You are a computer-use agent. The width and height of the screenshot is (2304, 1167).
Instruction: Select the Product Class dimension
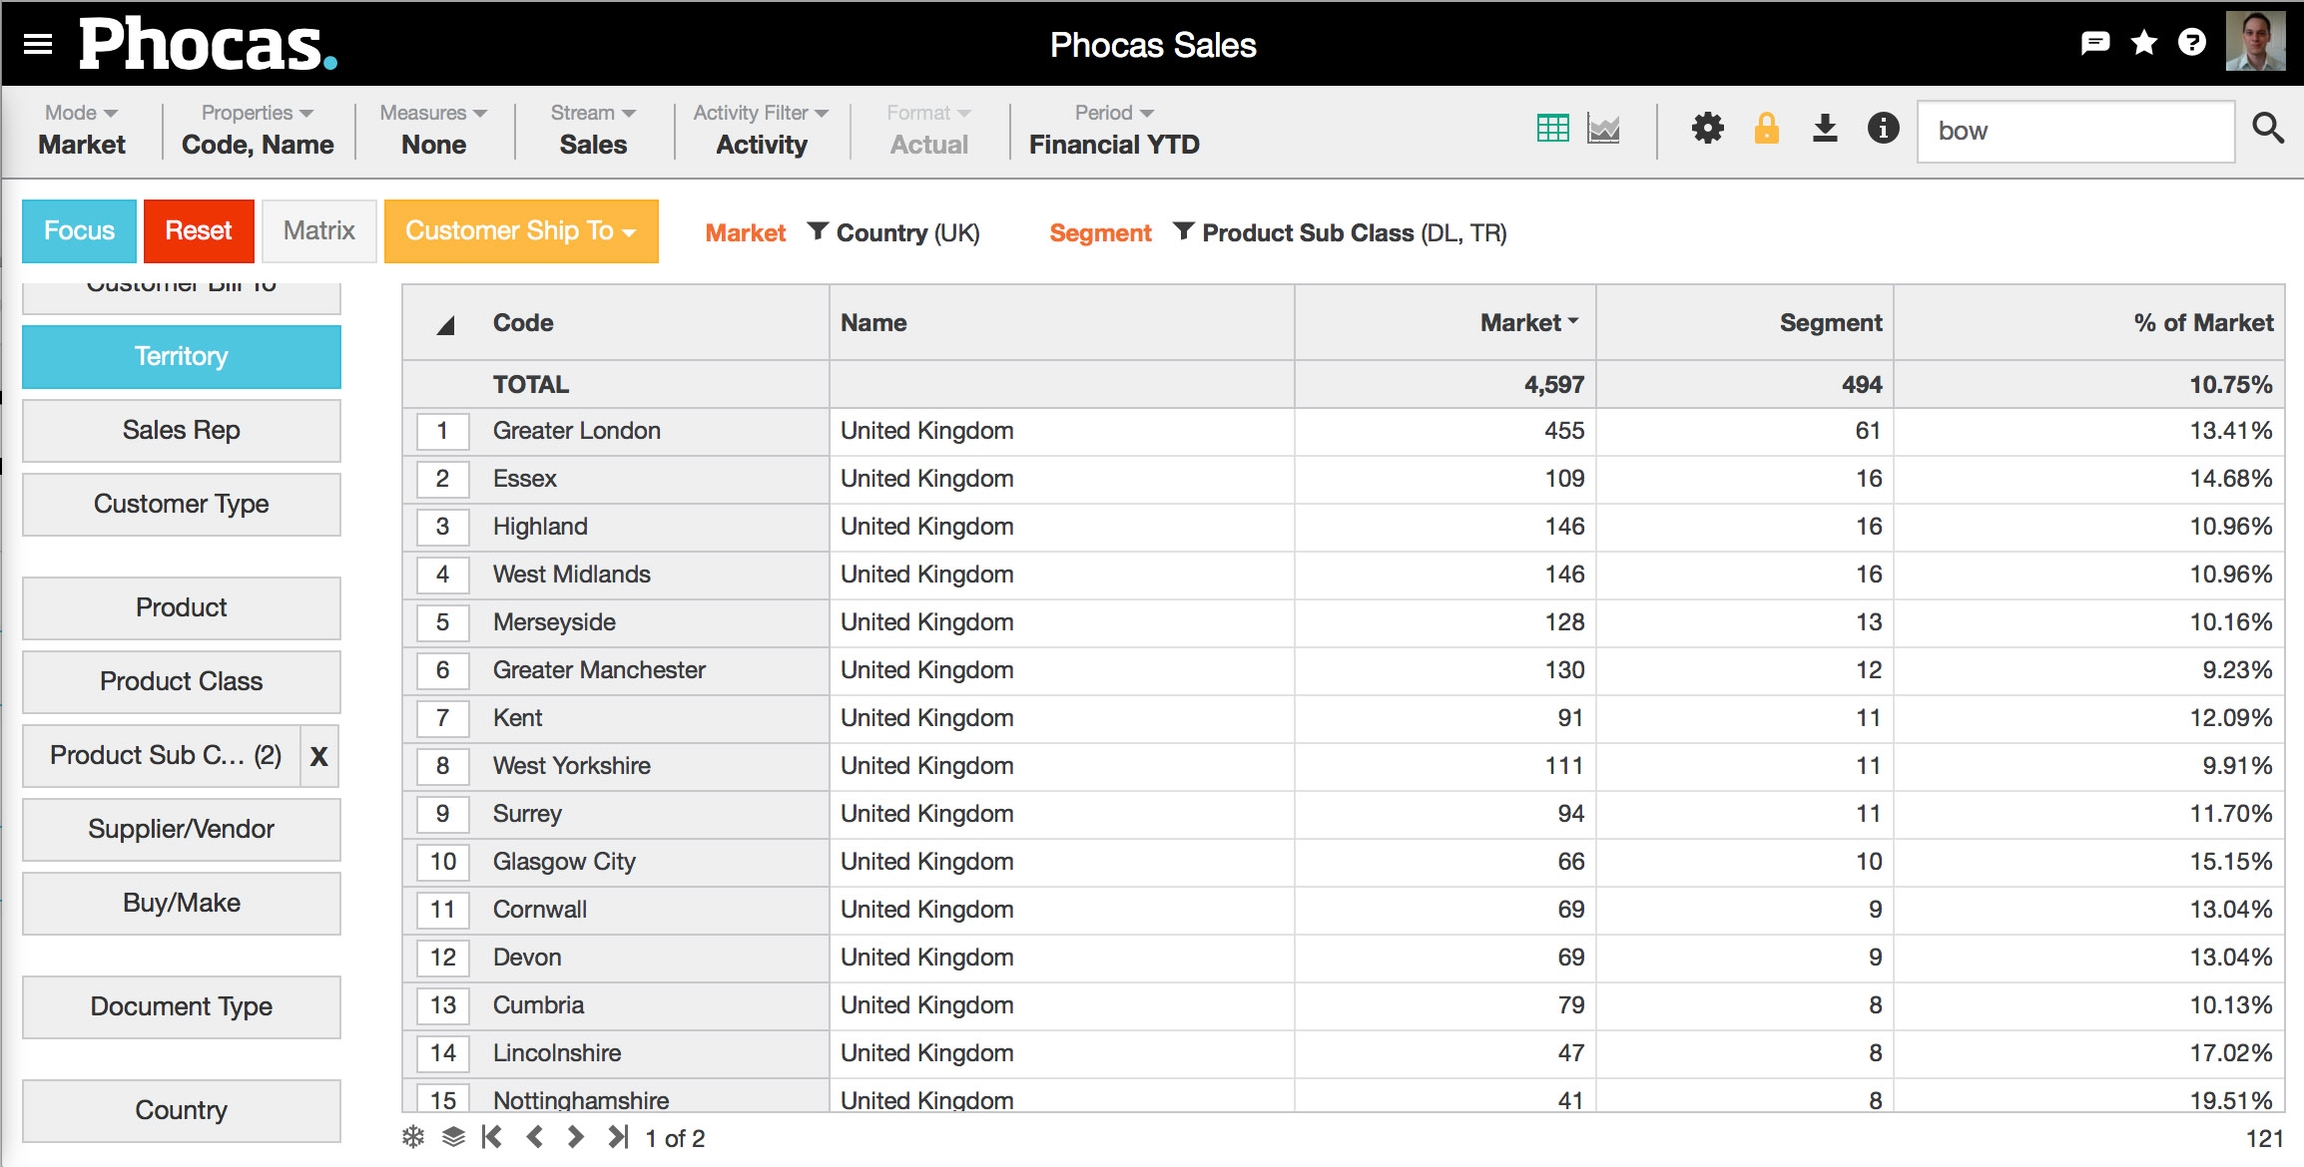(181, 681)
